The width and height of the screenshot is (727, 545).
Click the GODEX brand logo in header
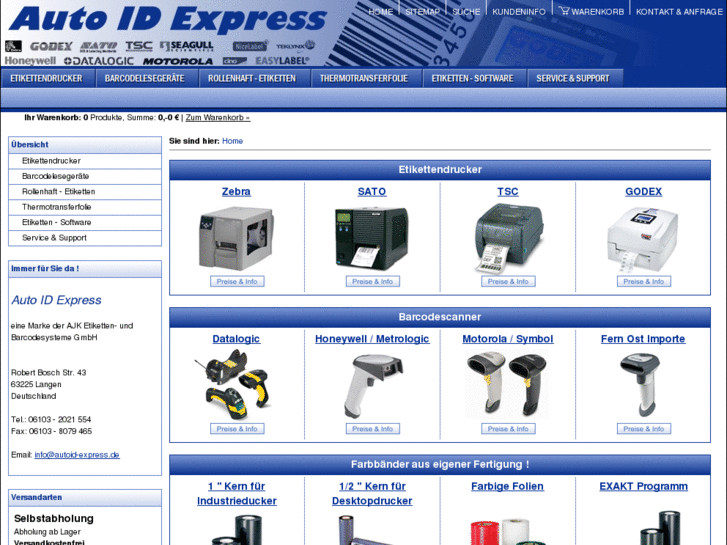(51, 46)
